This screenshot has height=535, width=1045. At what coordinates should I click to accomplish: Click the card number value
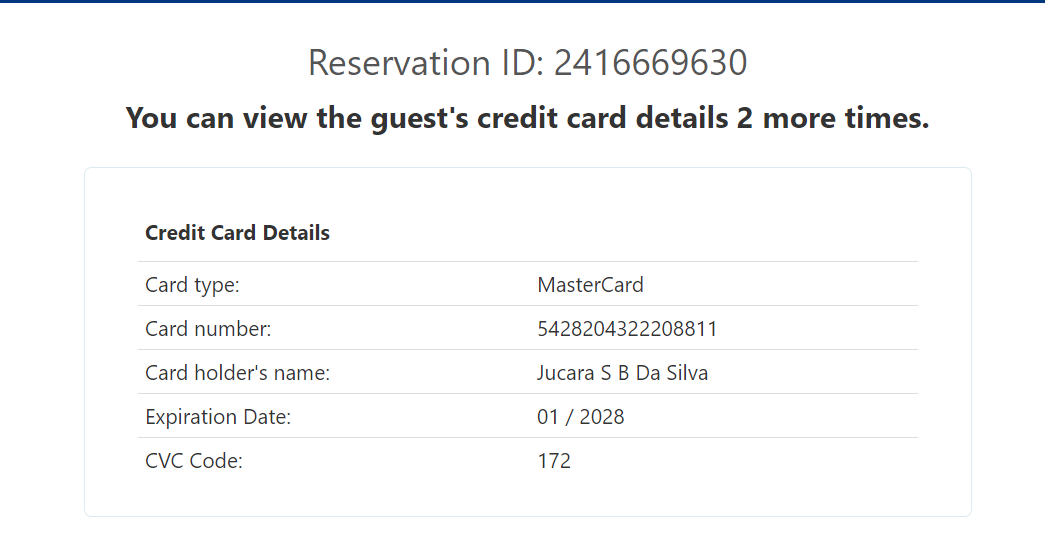[627, 329]
